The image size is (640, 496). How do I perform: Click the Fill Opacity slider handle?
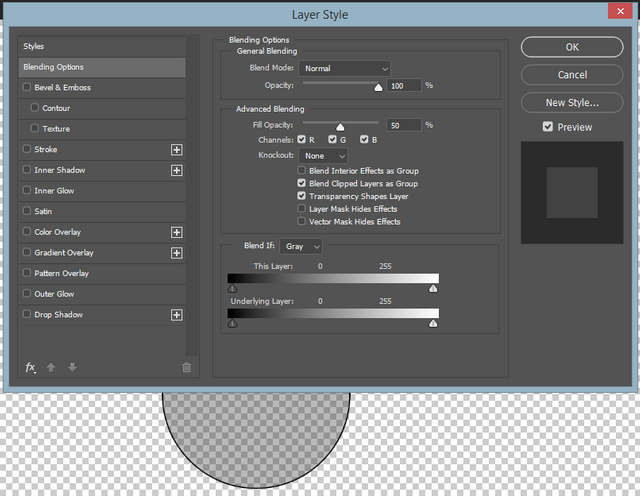(340, 127)
